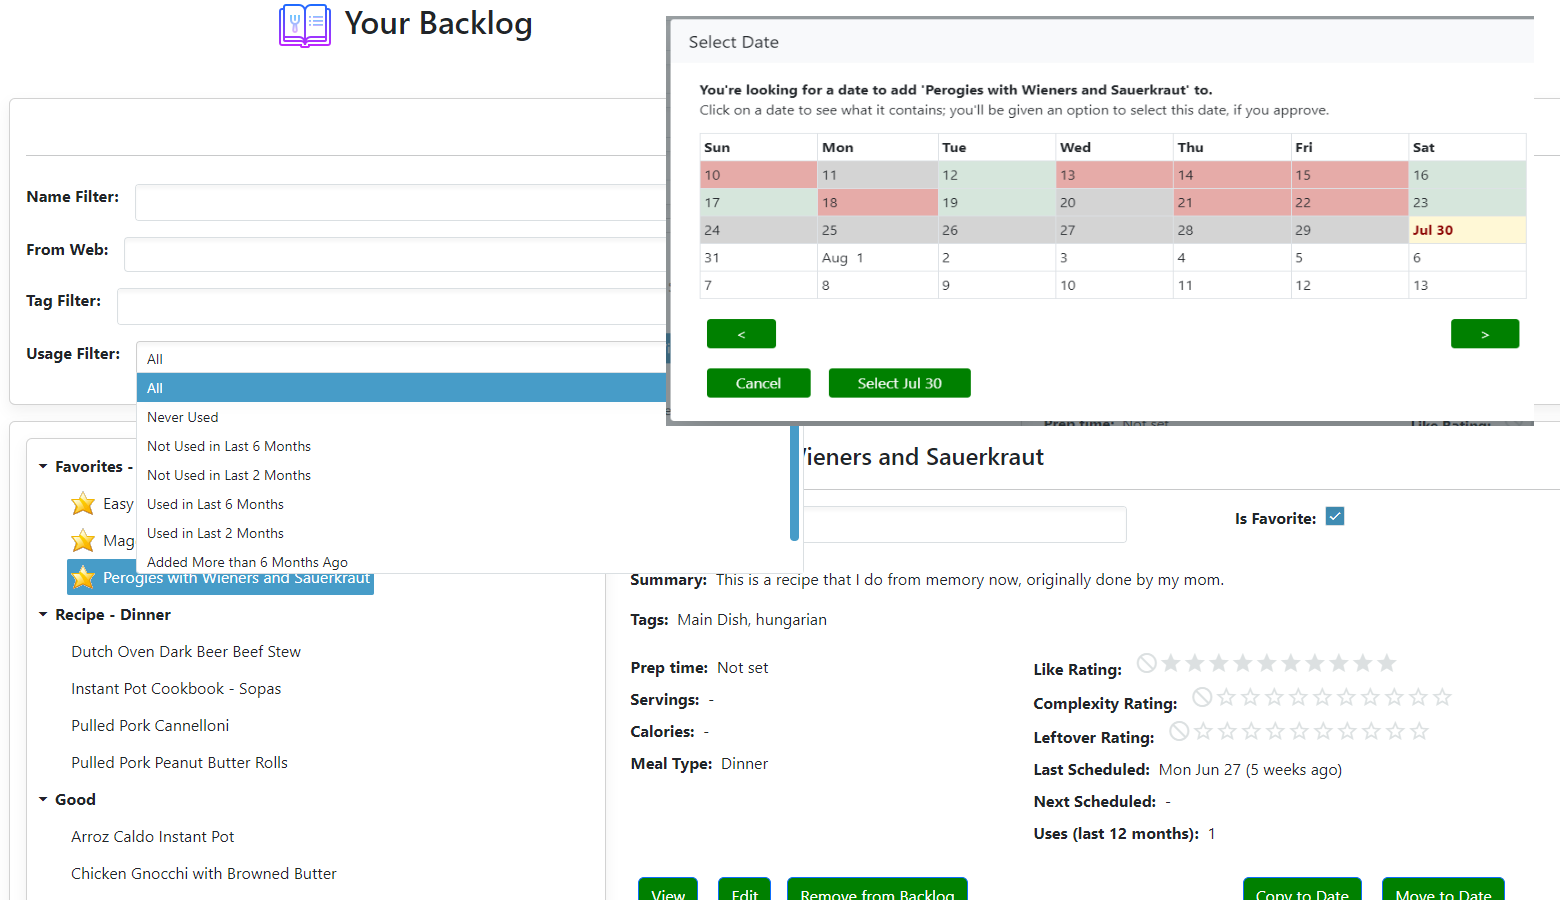
Task: Click into the Name Filter field
Action: click(x=400, y=202)
